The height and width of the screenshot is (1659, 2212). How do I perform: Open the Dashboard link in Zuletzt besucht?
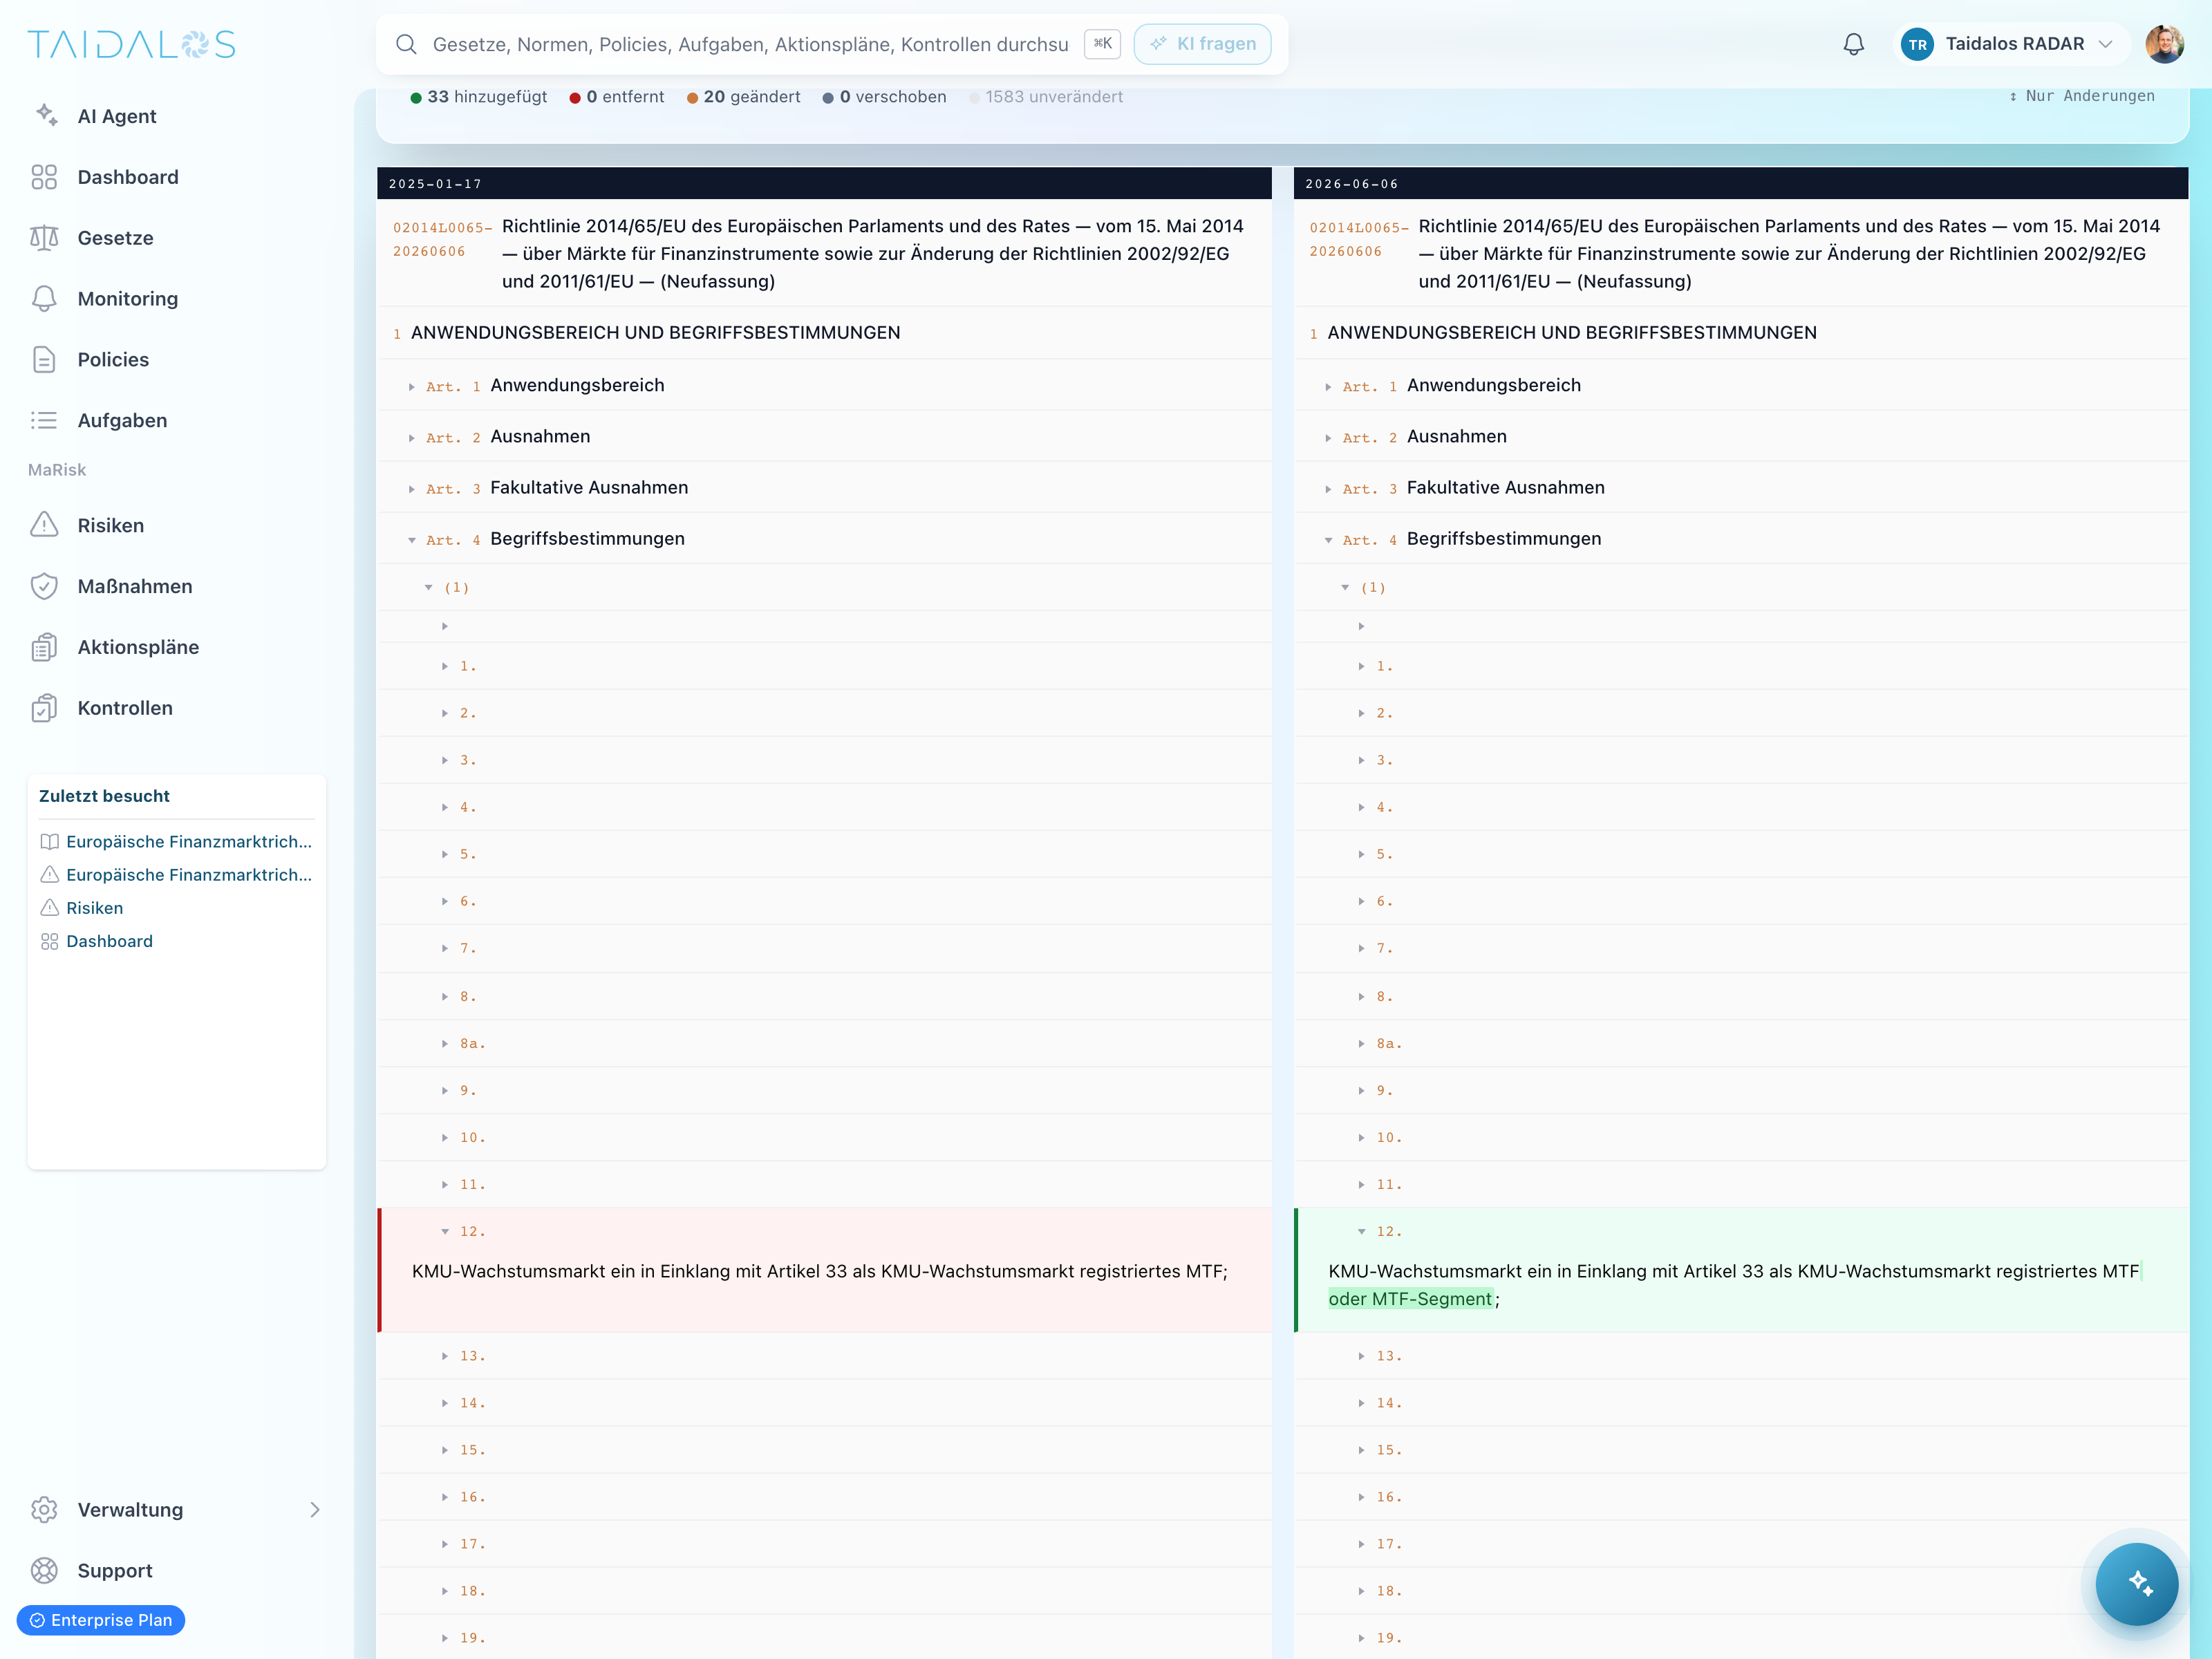pos(110,942)
